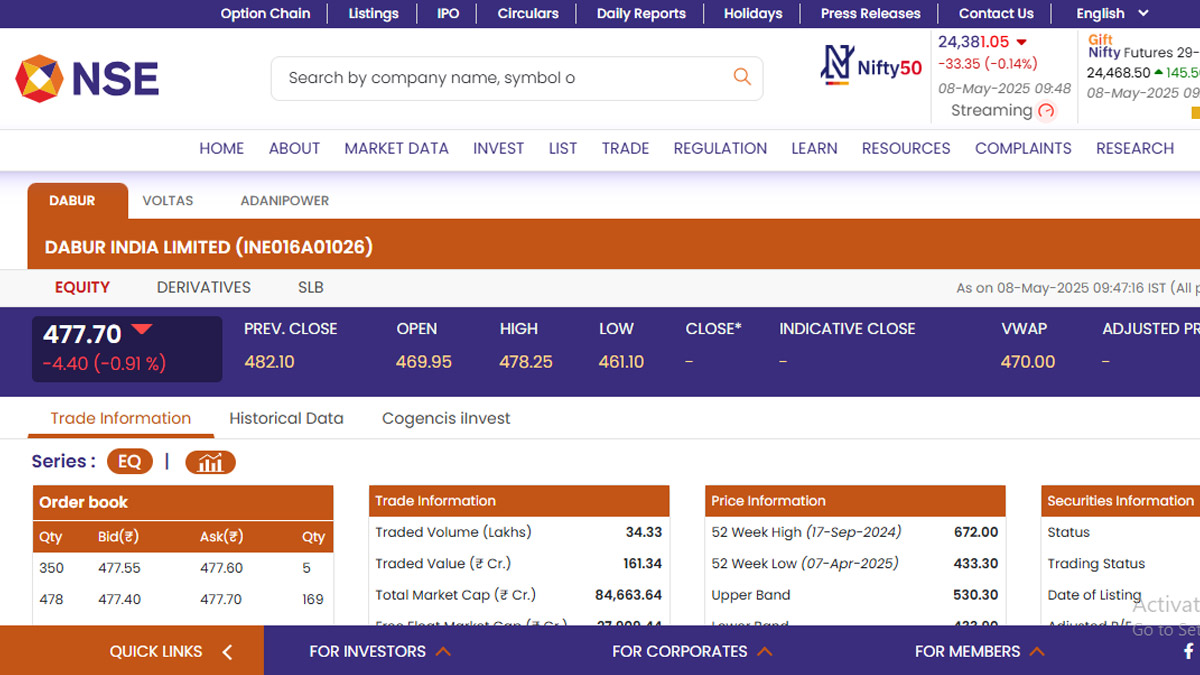Open the Press Releases link

click(x=870, y=14)
